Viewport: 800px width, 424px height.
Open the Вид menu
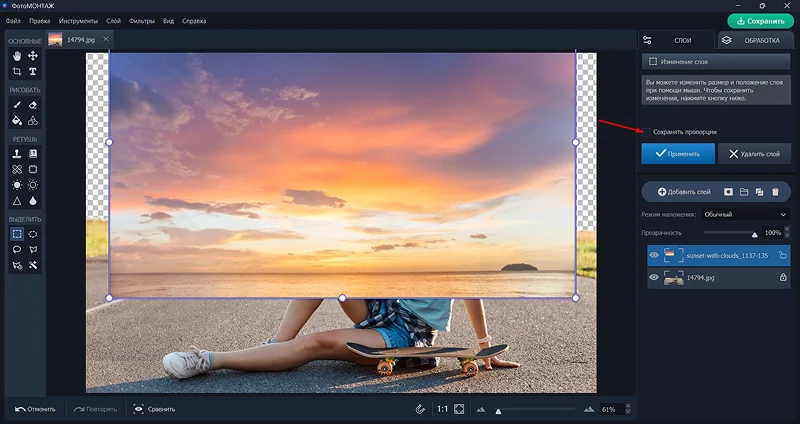pyautogui.click(x=168, y=21)
